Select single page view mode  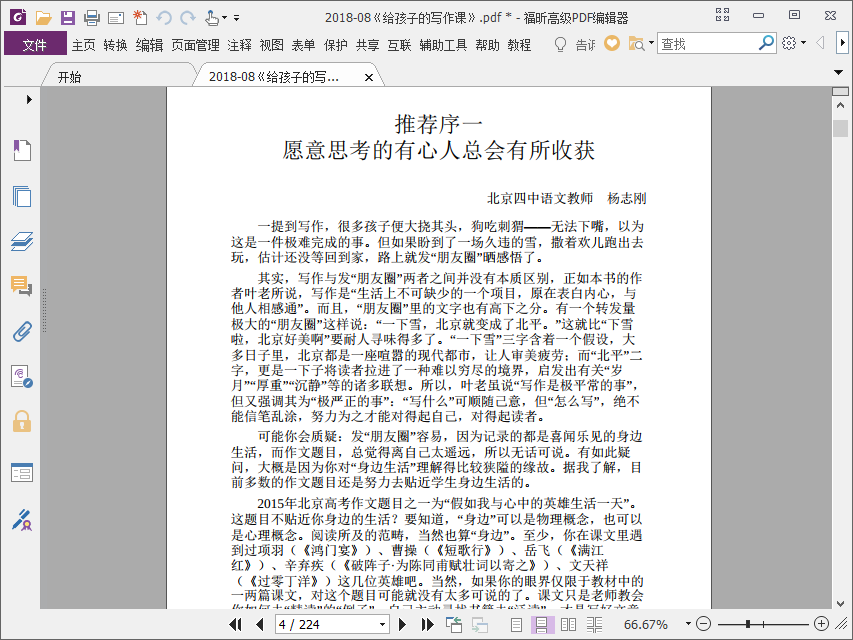pyautogui.click(x=516, y=625)
